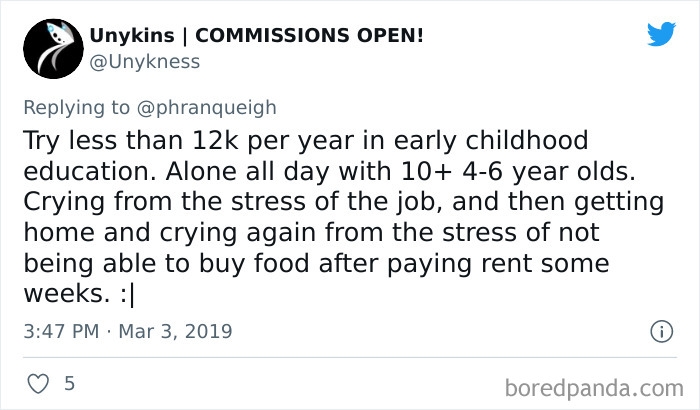Click the "COMMISSIONS OPEN!" name text
This screenshot has height=410, width=700.
[x=309, y=35]
